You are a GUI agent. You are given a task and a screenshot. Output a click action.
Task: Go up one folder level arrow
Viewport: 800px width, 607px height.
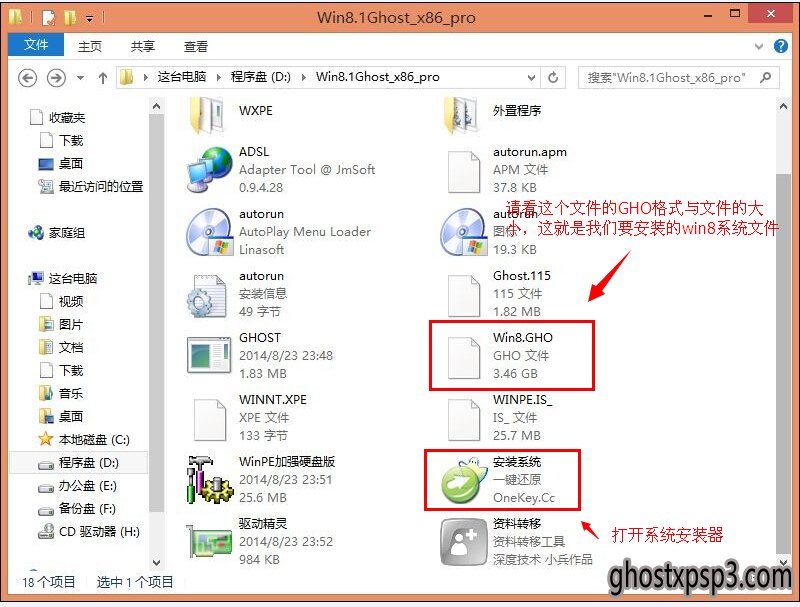[x=103, y=78]
